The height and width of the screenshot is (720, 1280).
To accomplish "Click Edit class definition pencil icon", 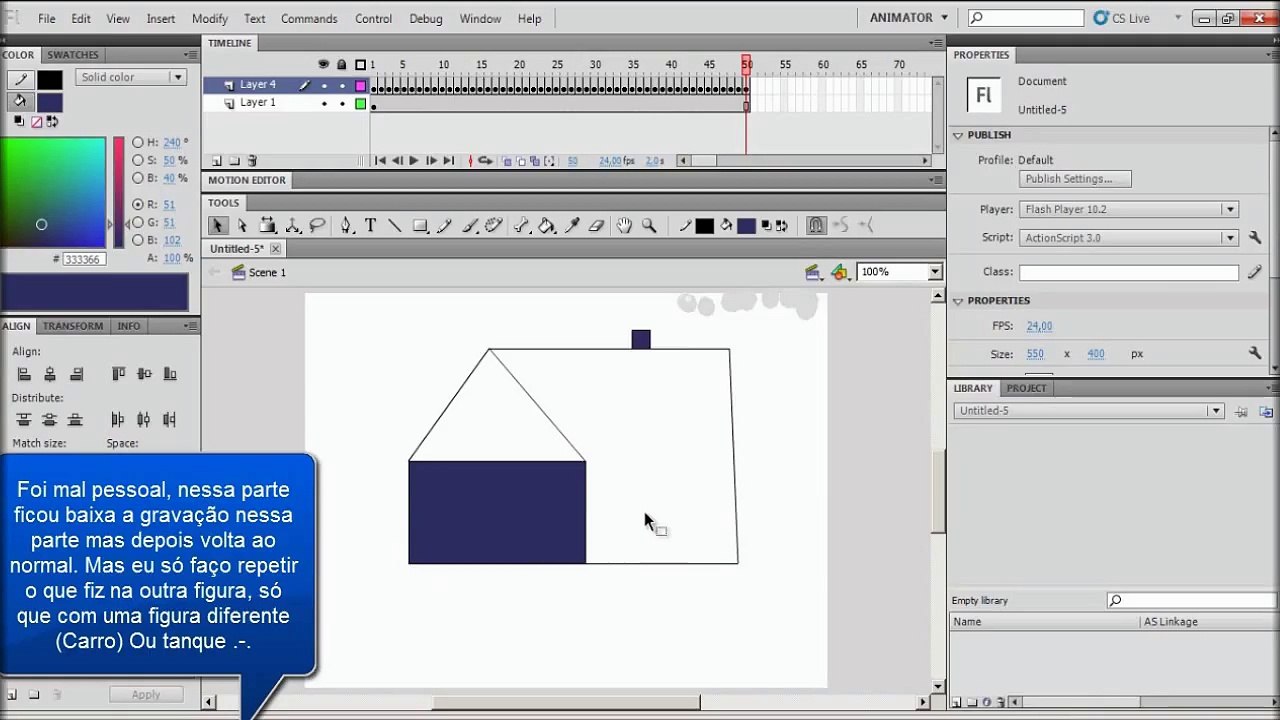I will pyautogui.click(x=1255, y=271).
